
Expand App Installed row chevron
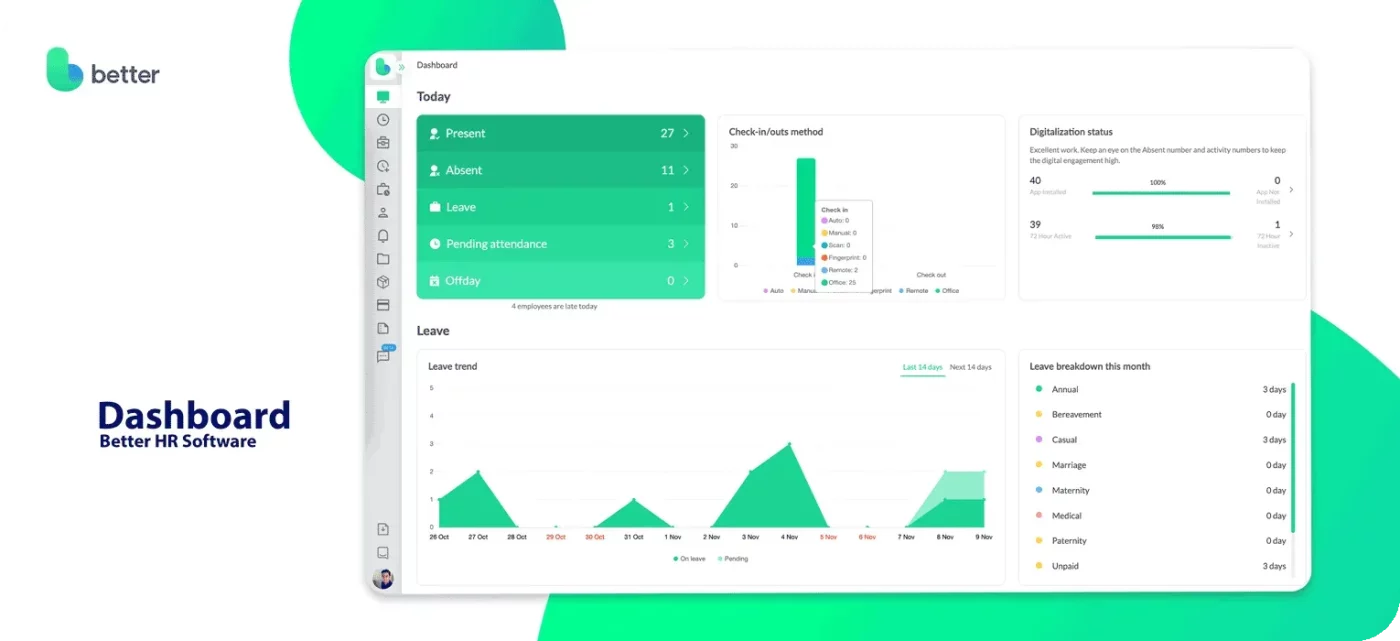(1291, 189)
